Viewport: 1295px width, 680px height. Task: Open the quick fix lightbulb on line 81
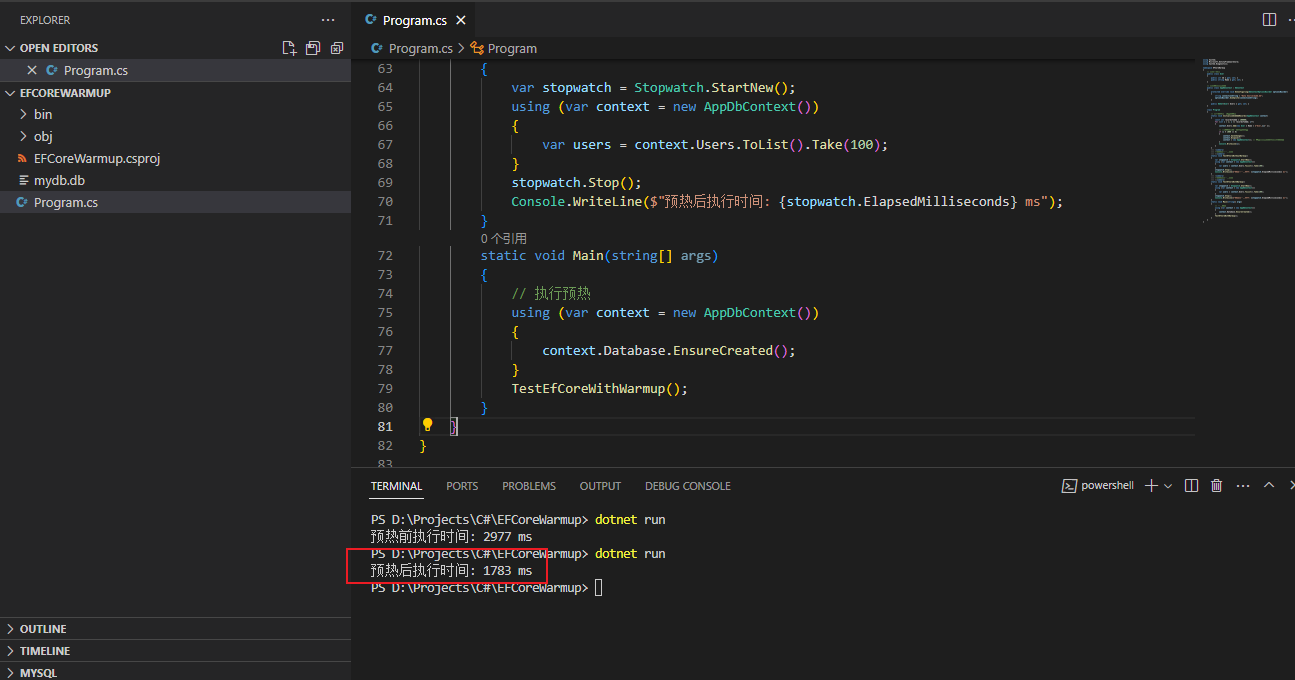tap(427, 425)
